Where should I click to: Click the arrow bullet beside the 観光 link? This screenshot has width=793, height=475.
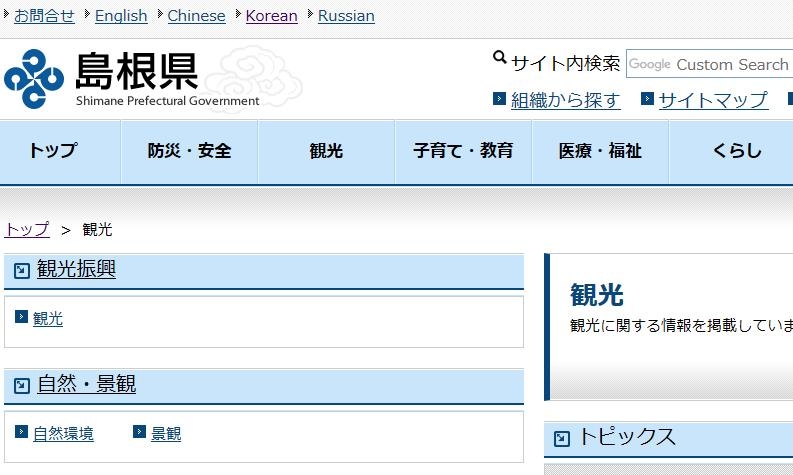21,317
